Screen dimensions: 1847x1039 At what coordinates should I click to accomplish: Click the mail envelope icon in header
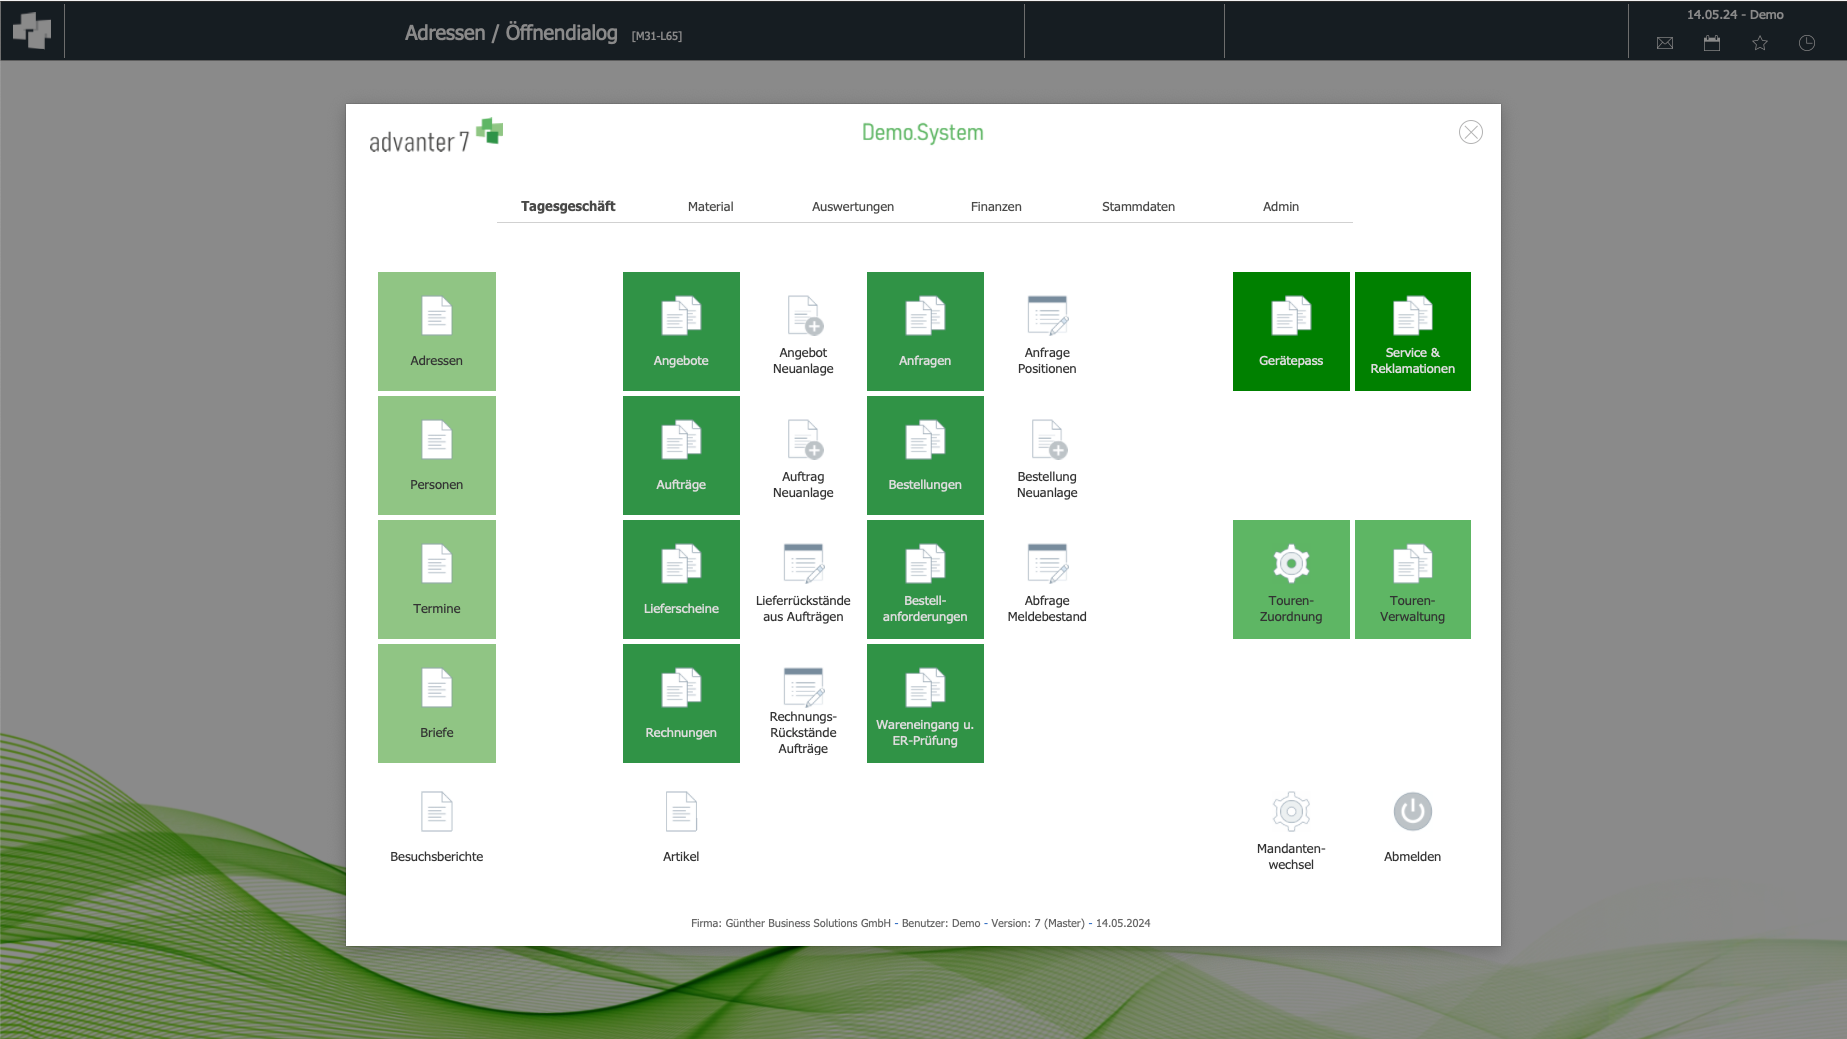[1665, 43]
